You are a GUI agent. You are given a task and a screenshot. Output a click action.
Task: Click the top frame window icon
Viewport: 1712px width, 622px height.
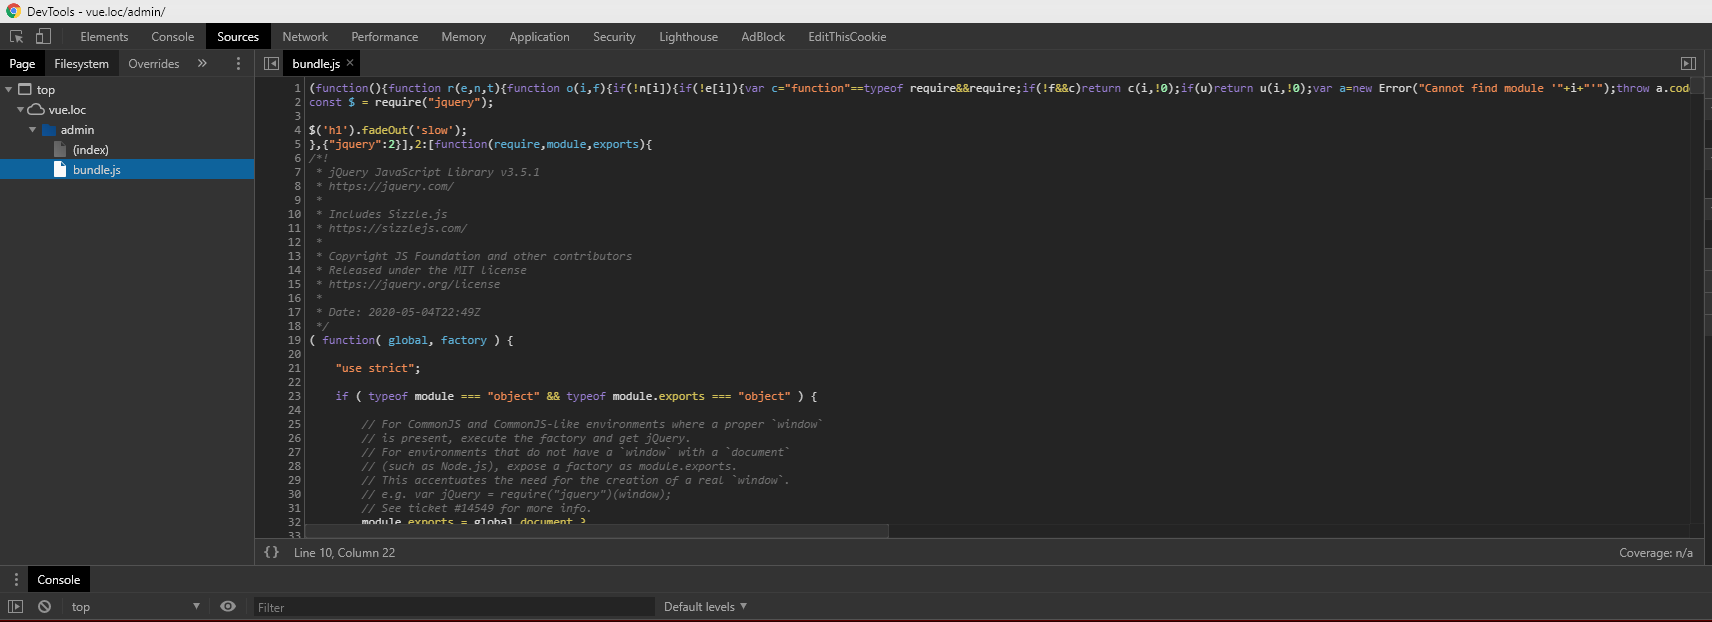click(x=25, y=90)
